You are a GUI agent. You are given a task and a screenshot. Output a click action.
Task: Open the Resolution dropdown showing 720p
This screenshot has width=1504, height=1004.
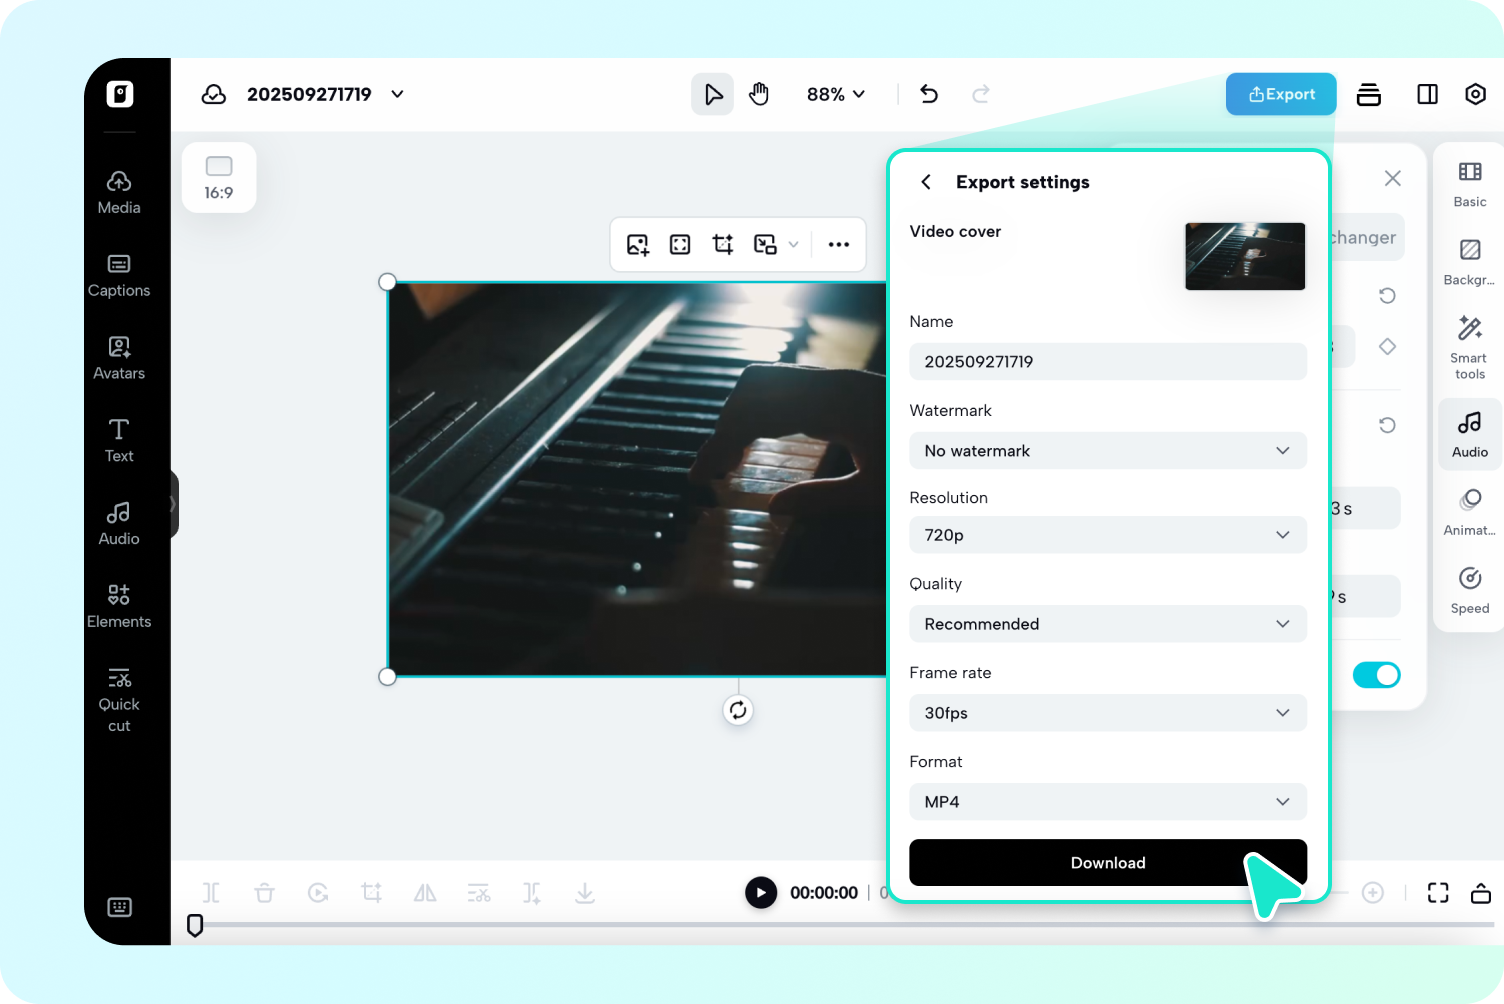click(1108, 535)
